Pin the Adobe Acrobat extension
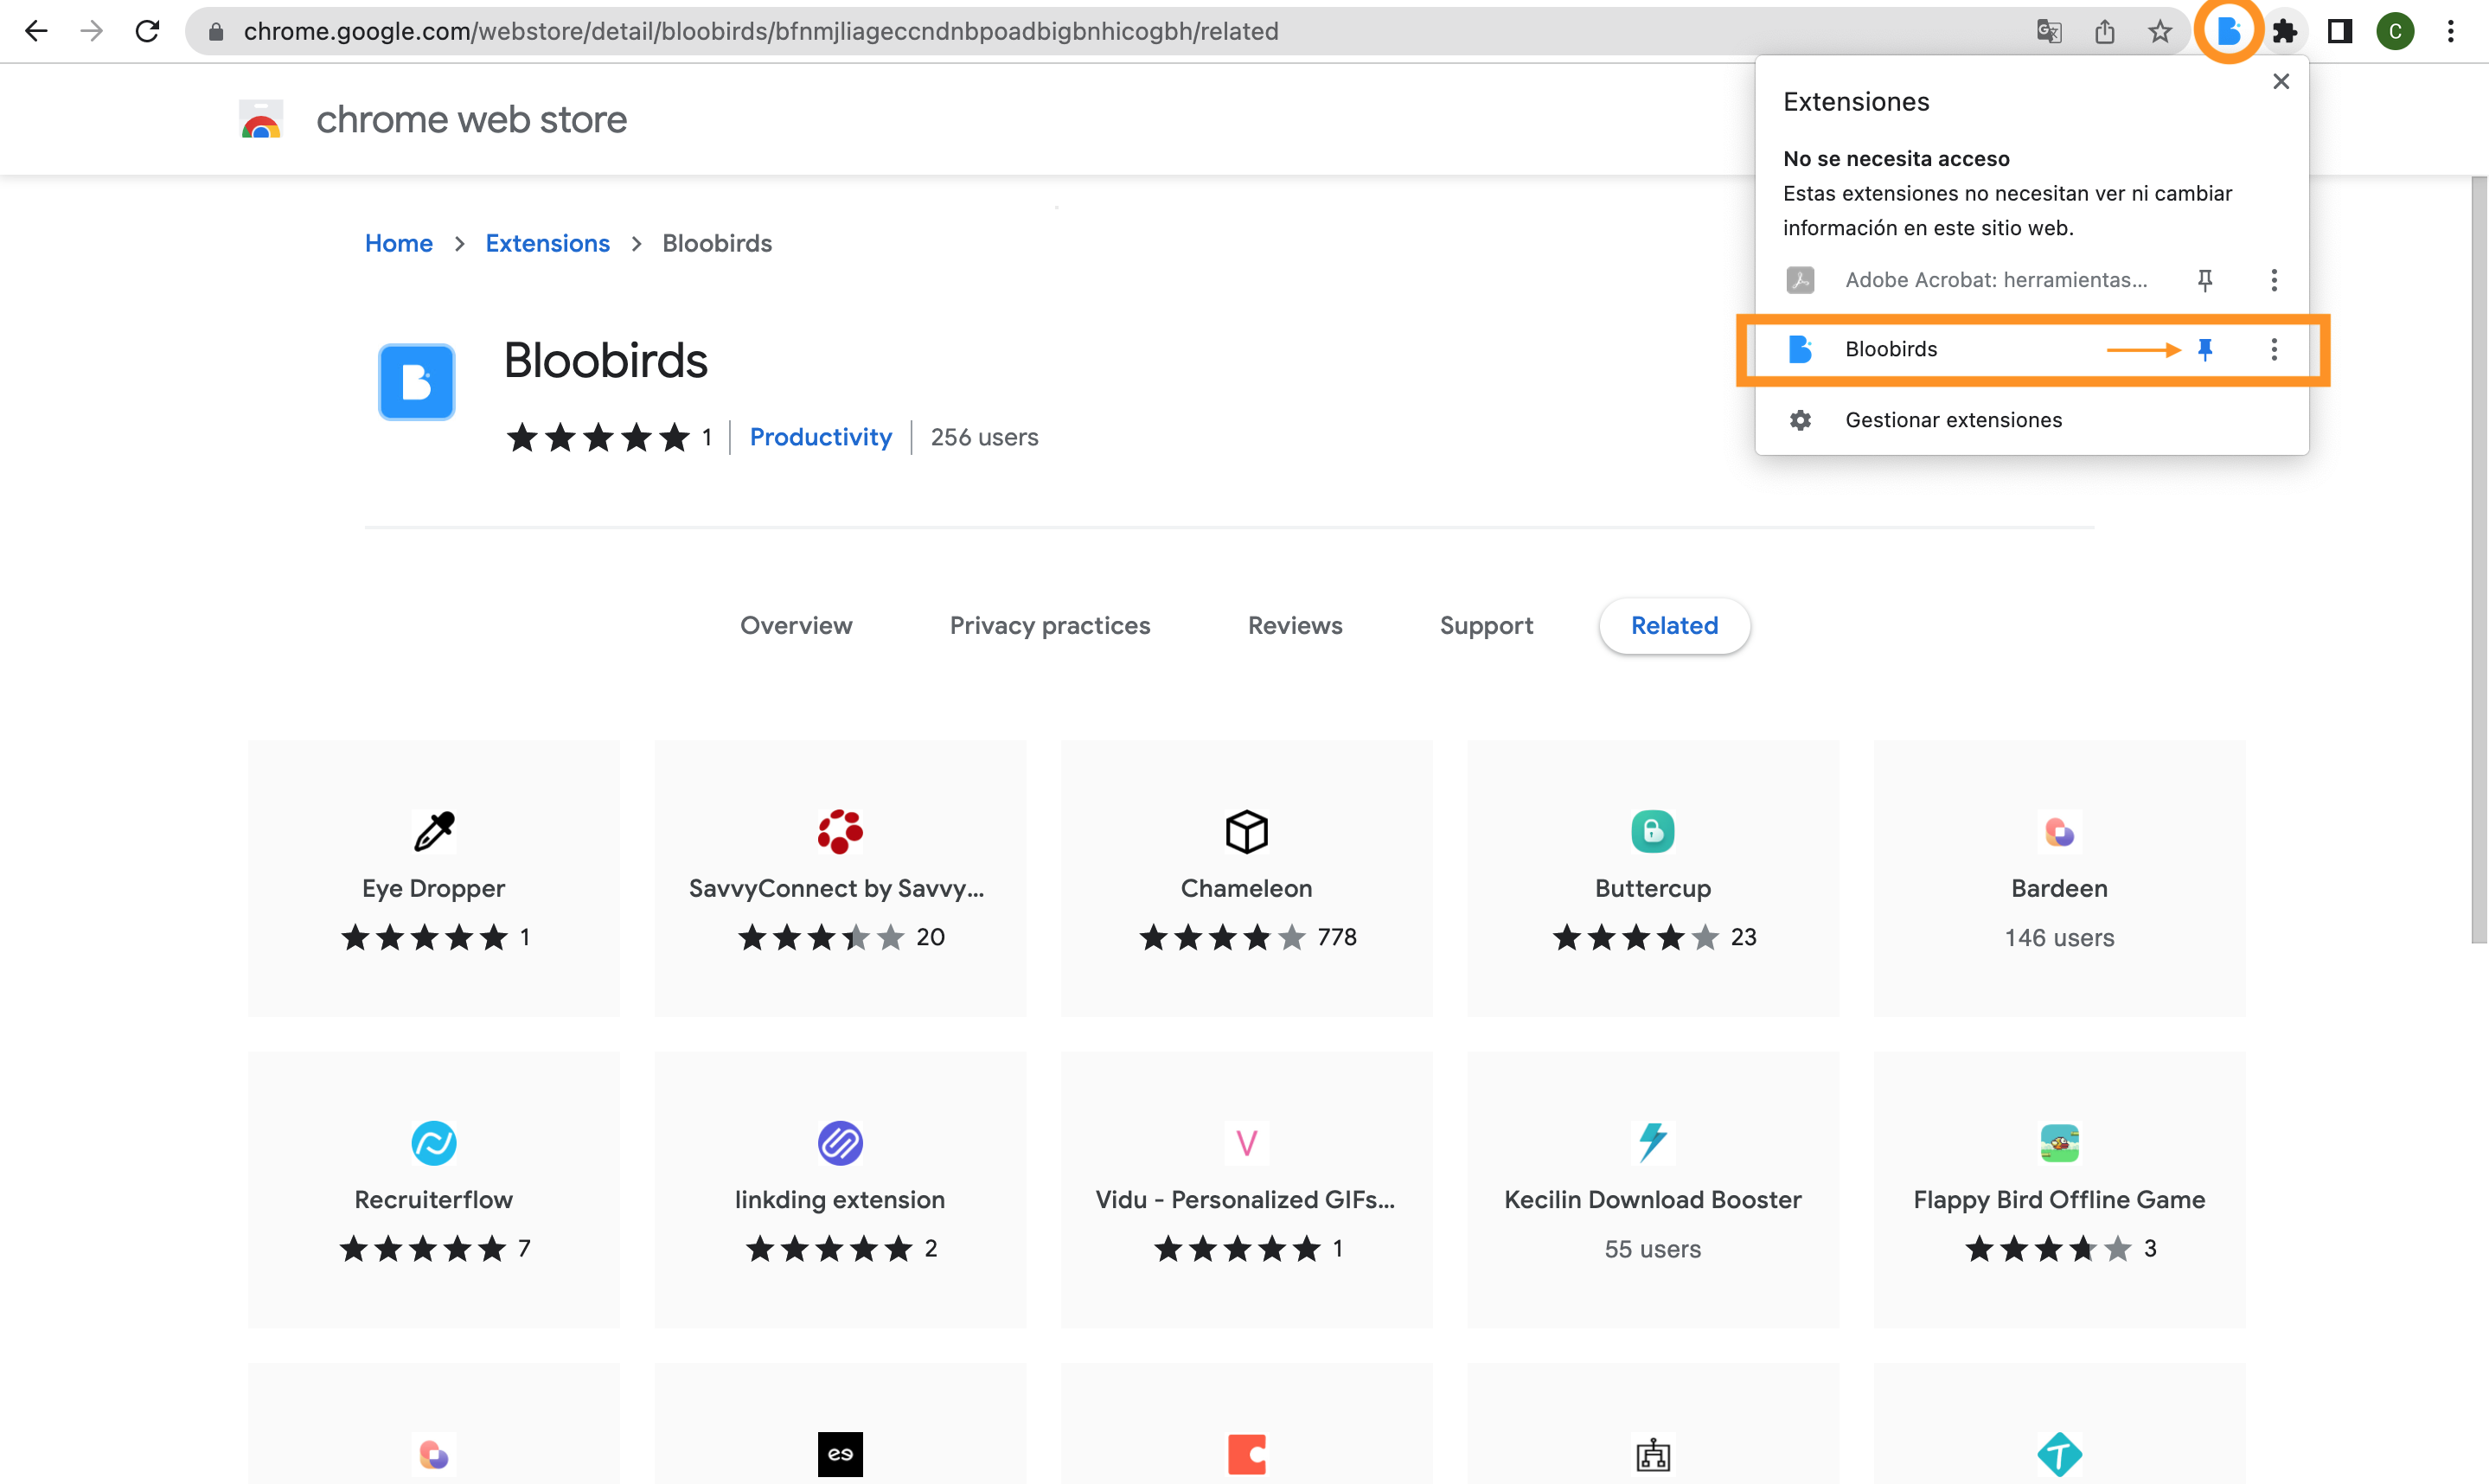 [x=2204, y=280]
